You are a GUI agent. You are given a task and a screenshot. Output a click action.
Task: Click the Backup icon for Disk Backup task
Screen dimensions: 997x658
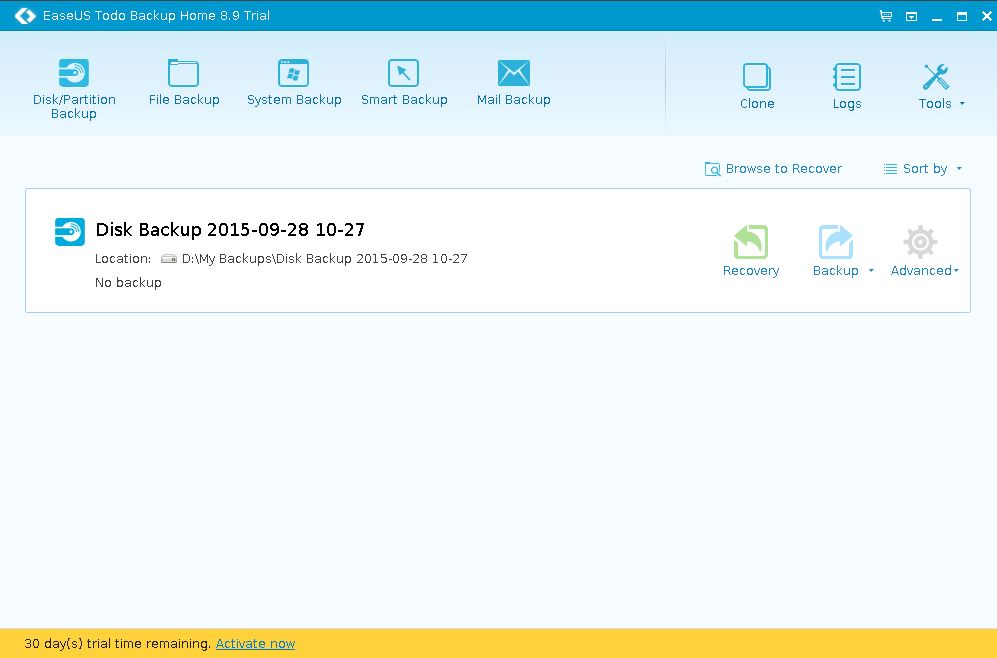point(835,242)
